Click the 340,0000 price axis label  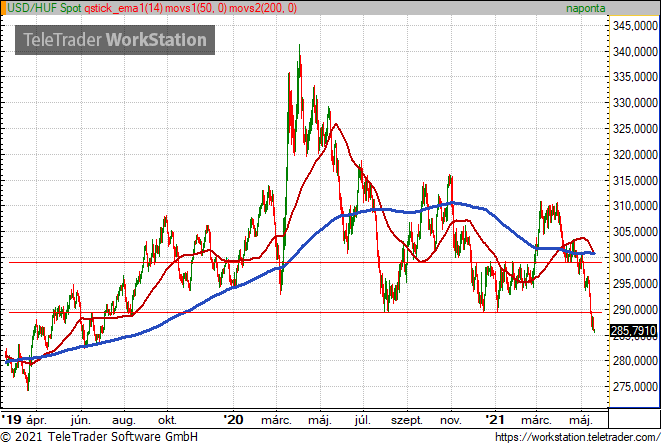coord(635,52)
